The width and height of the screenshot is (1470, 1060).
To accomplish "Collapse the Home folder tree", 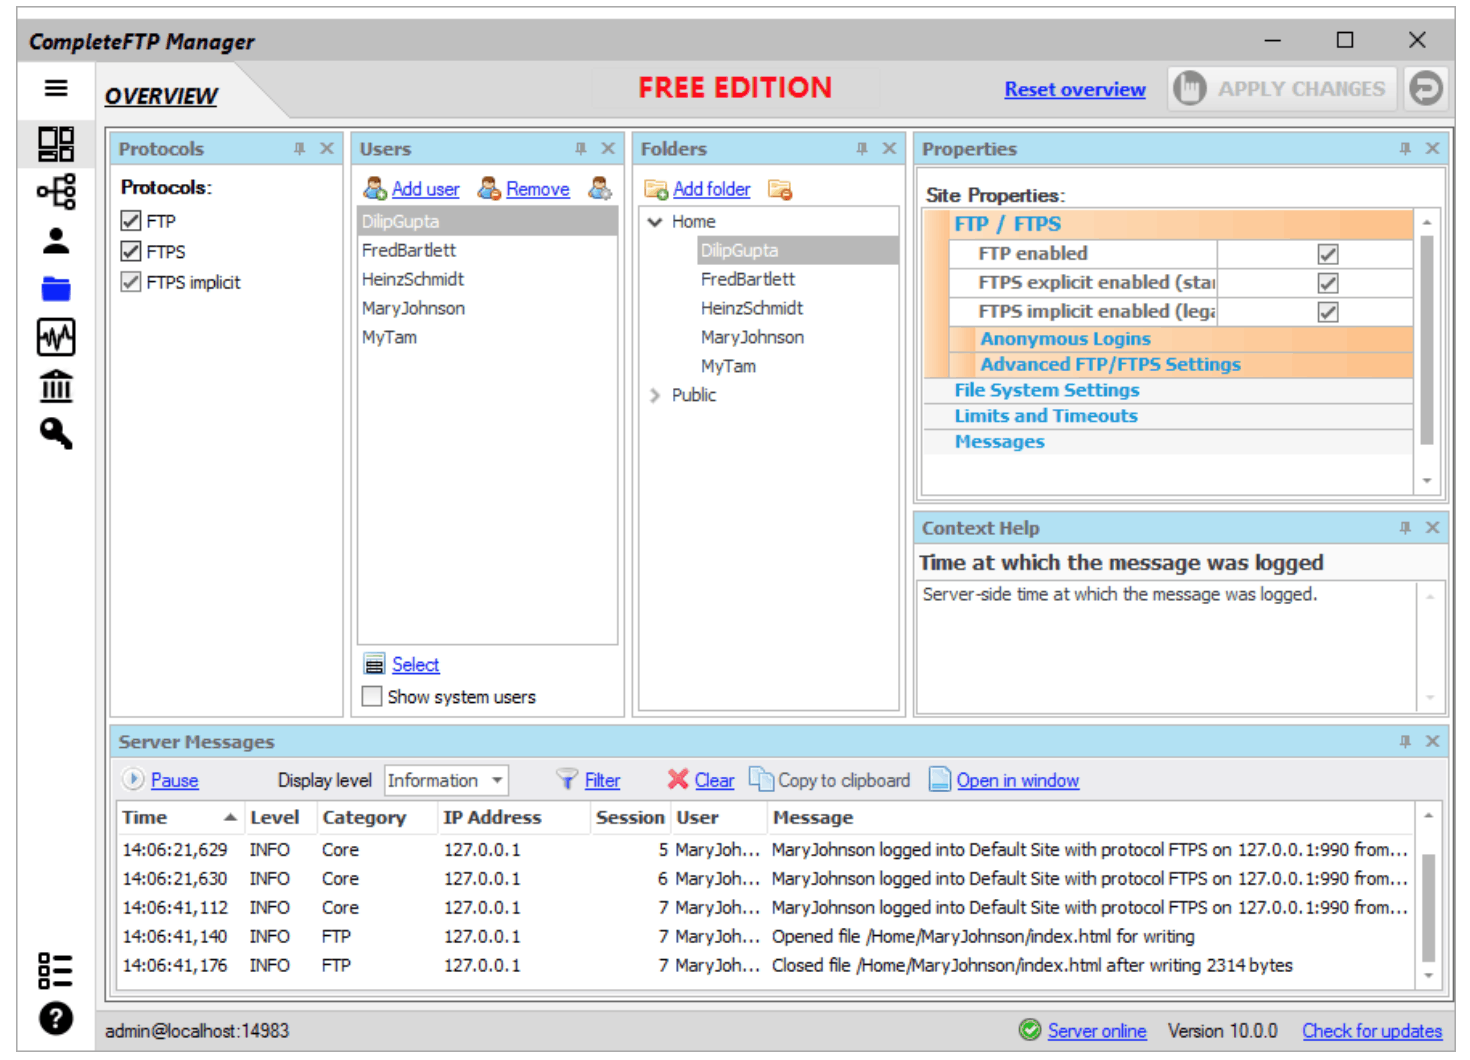I will pyautogui.click(x=656, y=221).
